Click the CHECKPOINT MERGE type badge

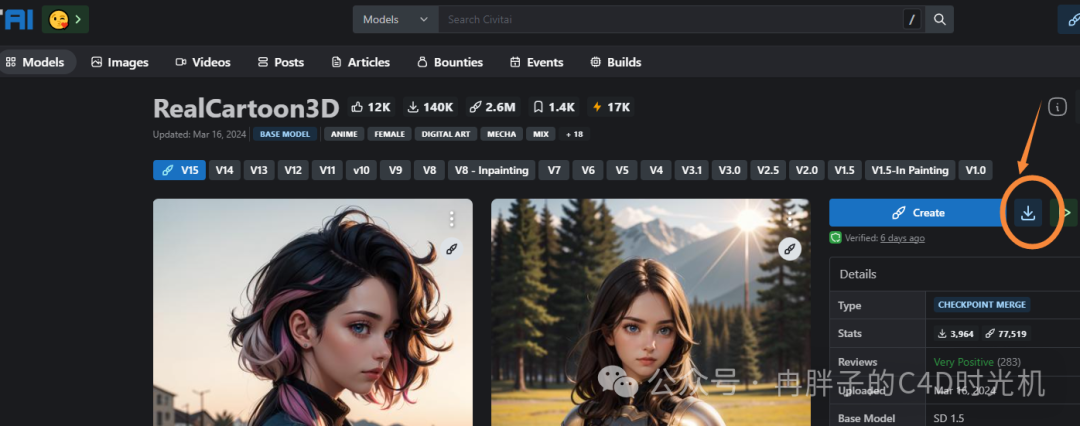(982, 305)
